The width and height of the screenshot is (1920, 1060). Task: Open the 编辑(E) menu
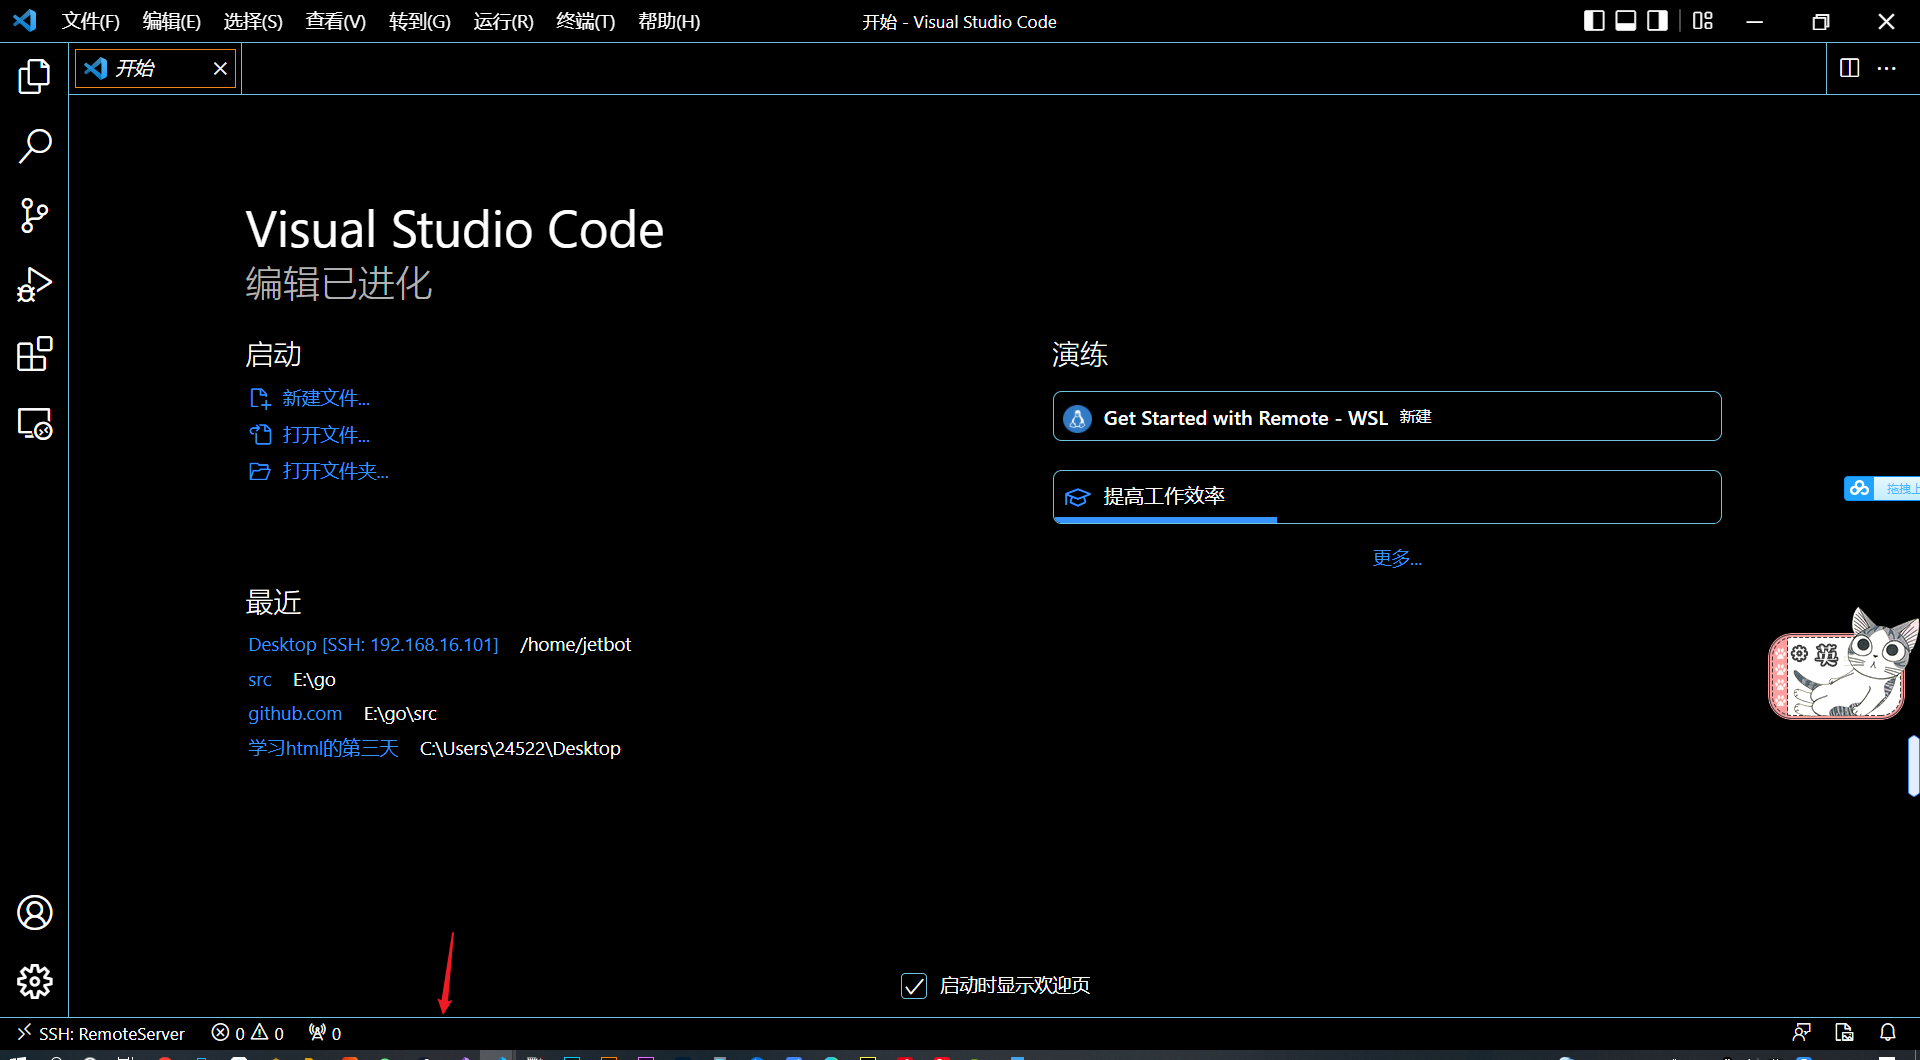pos(172,21)
